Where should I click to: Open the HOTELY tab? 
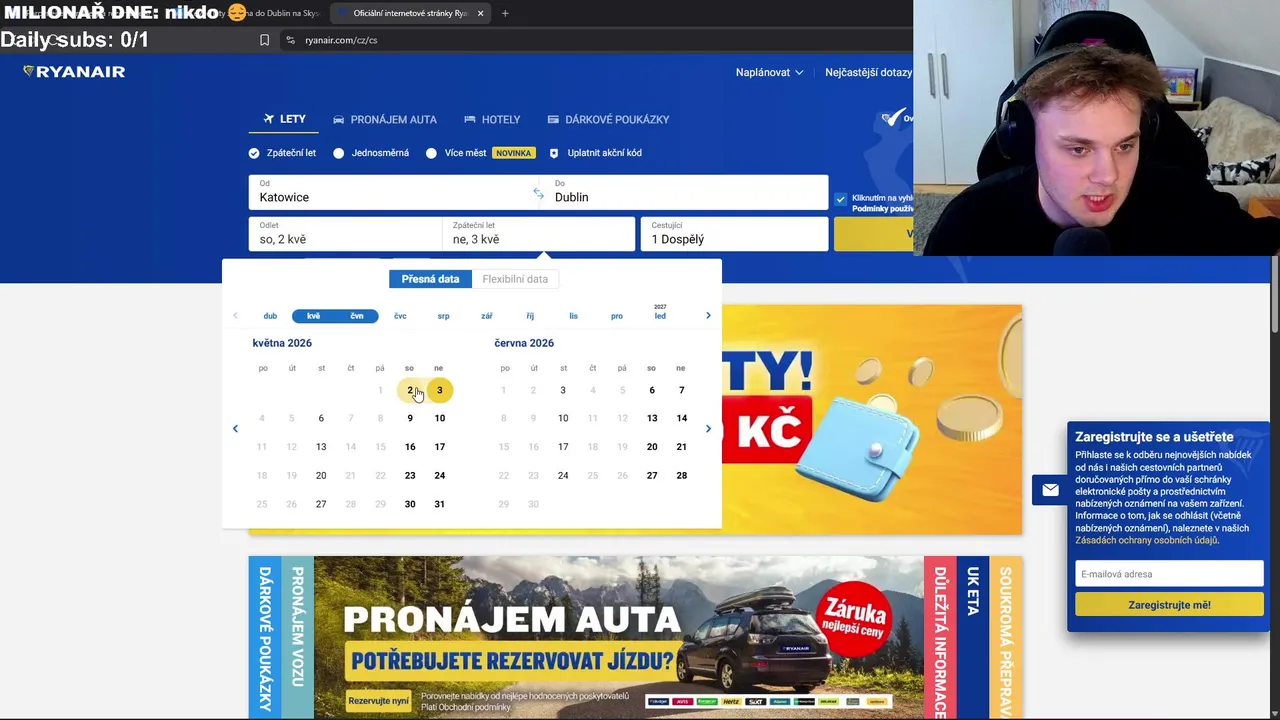point(492,120)
